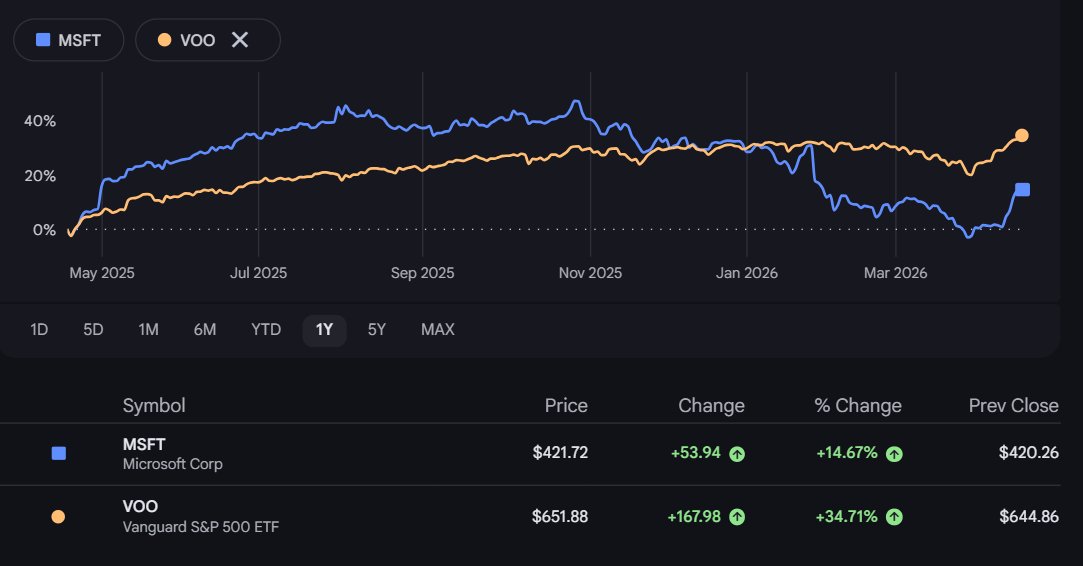The height and width of the screenshot is (566, 1083).
Task: Click up-arrow icon beside +167.98
Action: pos(738,517)
